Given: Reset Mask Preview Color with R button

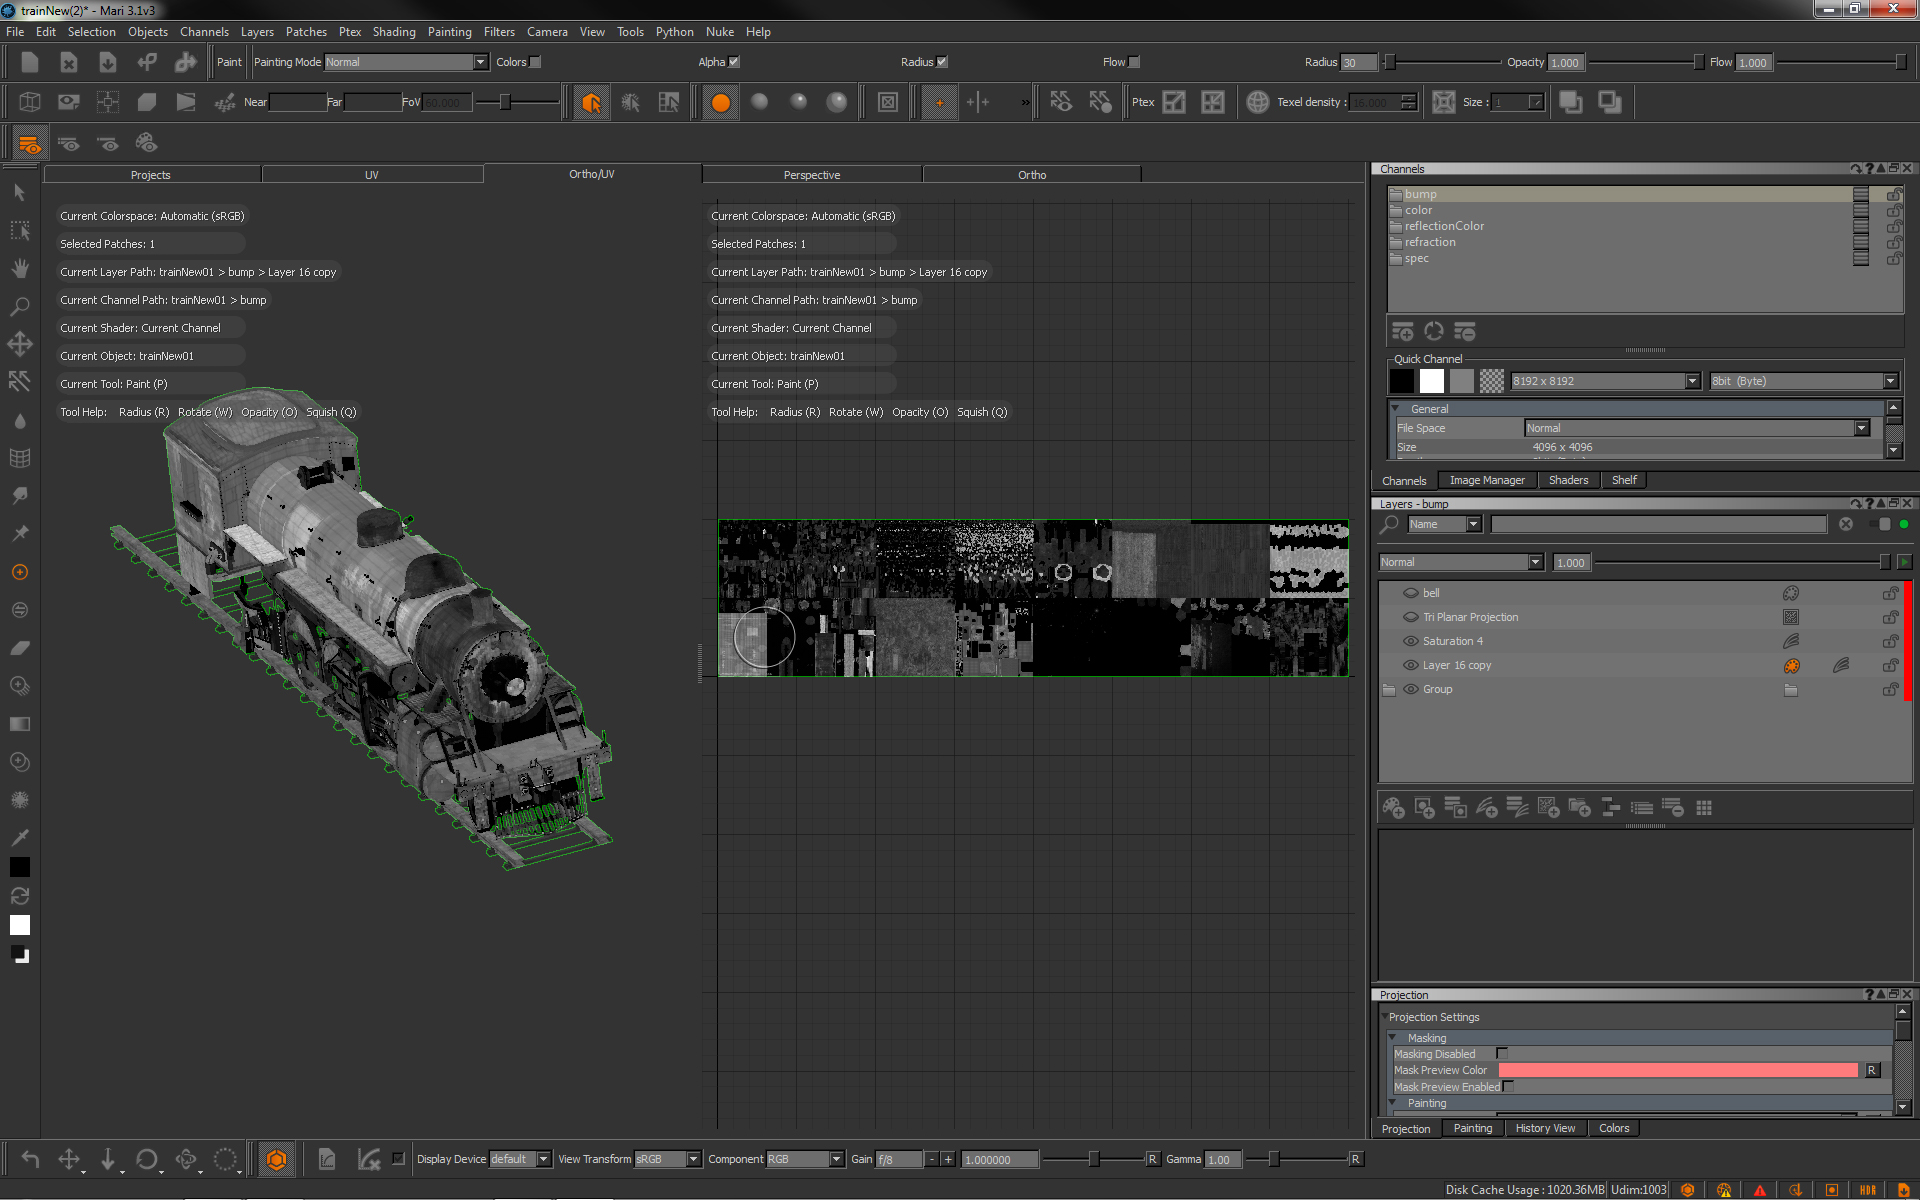Looking at the screenshot, I should (x=1872, y=1070).
